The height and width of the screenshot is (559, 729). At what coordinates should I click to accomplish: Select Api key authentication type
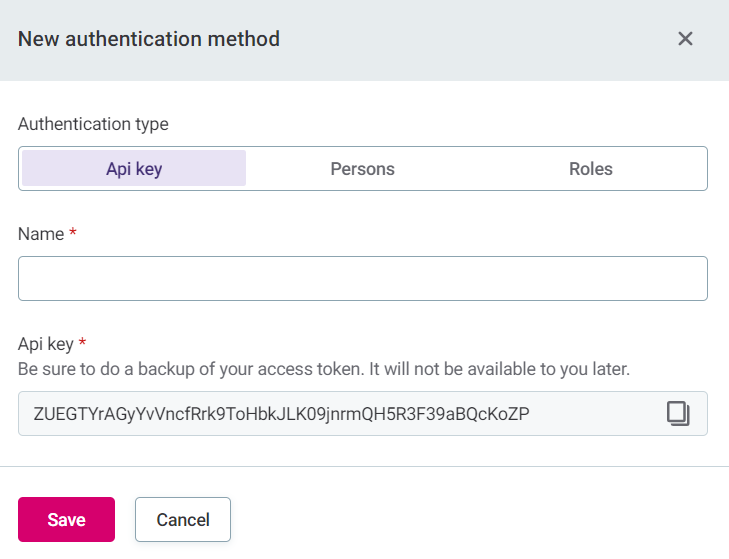point(134,169)
